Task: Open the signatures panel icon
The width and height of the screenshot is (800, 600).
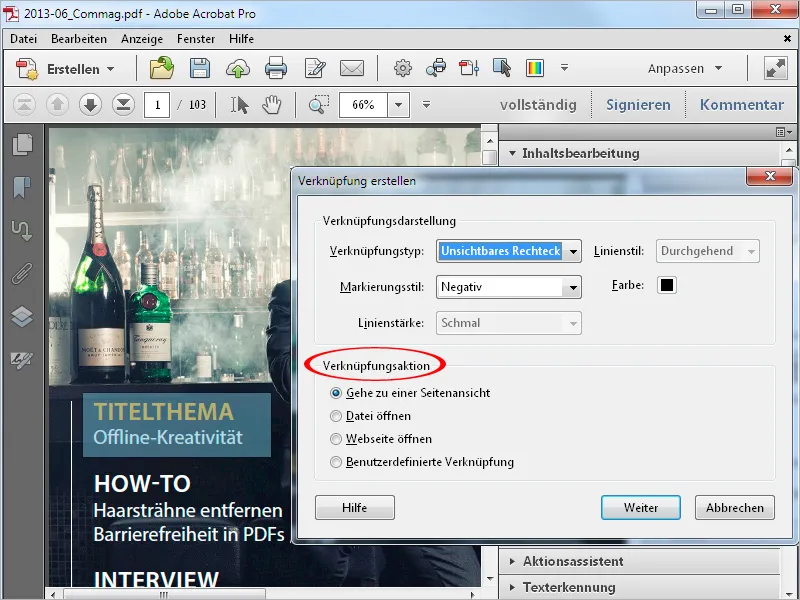Action: coord(22,360)
